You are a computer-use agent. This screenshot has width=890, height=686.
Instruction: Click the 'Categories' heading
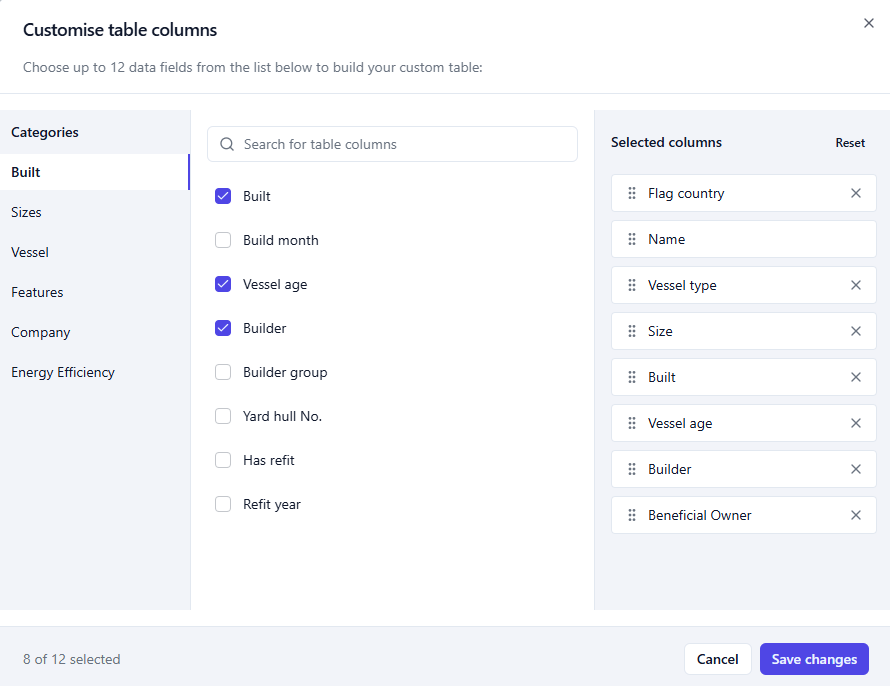[x=45, y=132]
